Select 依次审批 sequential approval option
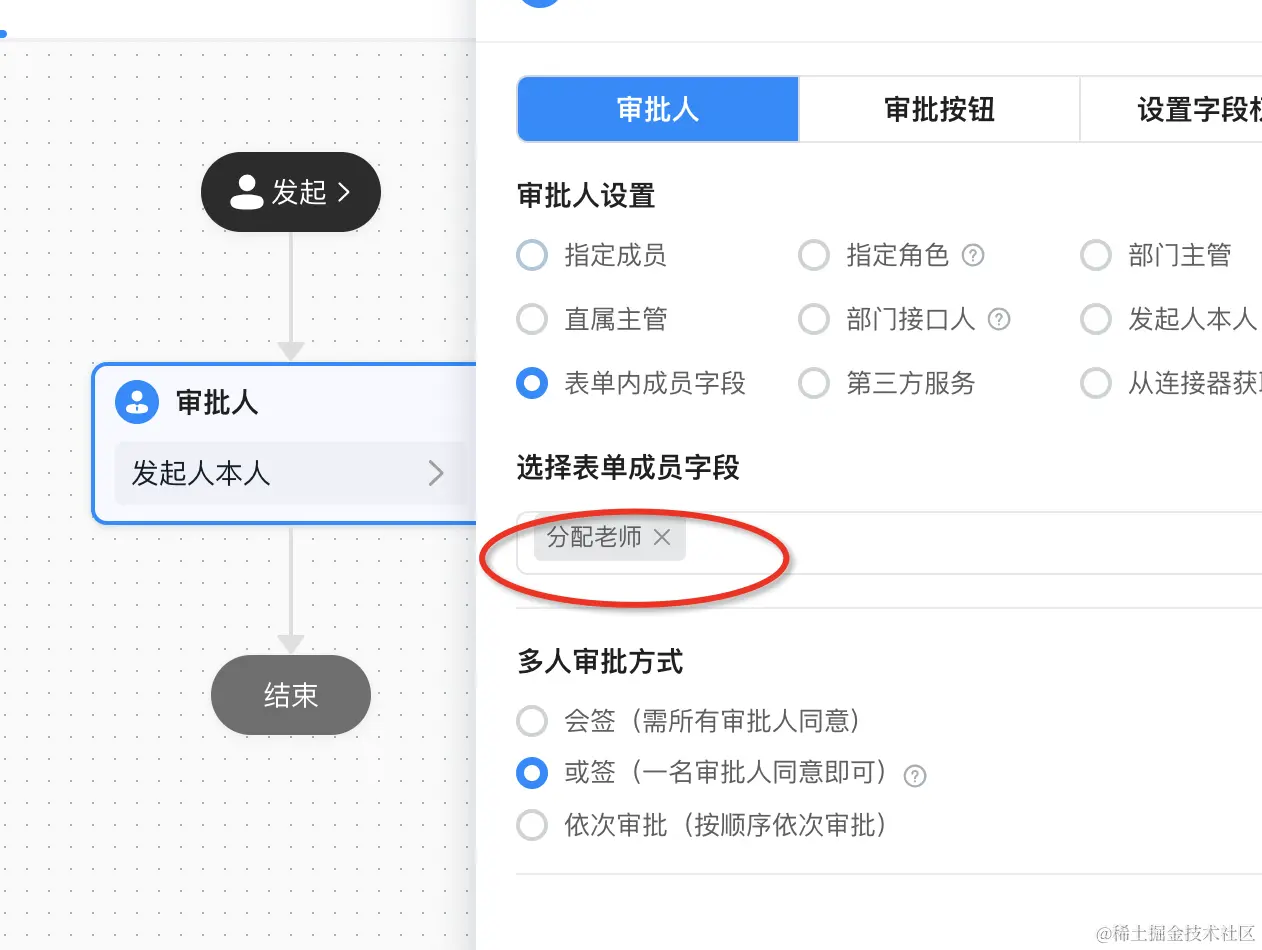Screen dimensions: 1262x950 [x=532, y=825]
